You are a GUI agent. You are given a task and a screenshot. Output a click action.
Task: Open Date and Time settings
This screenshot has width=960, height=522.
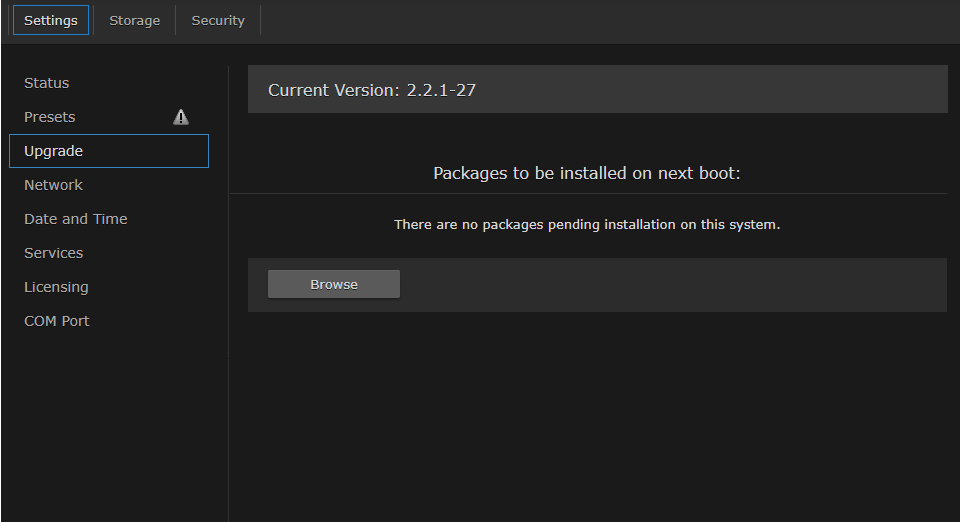pos(76,219)
